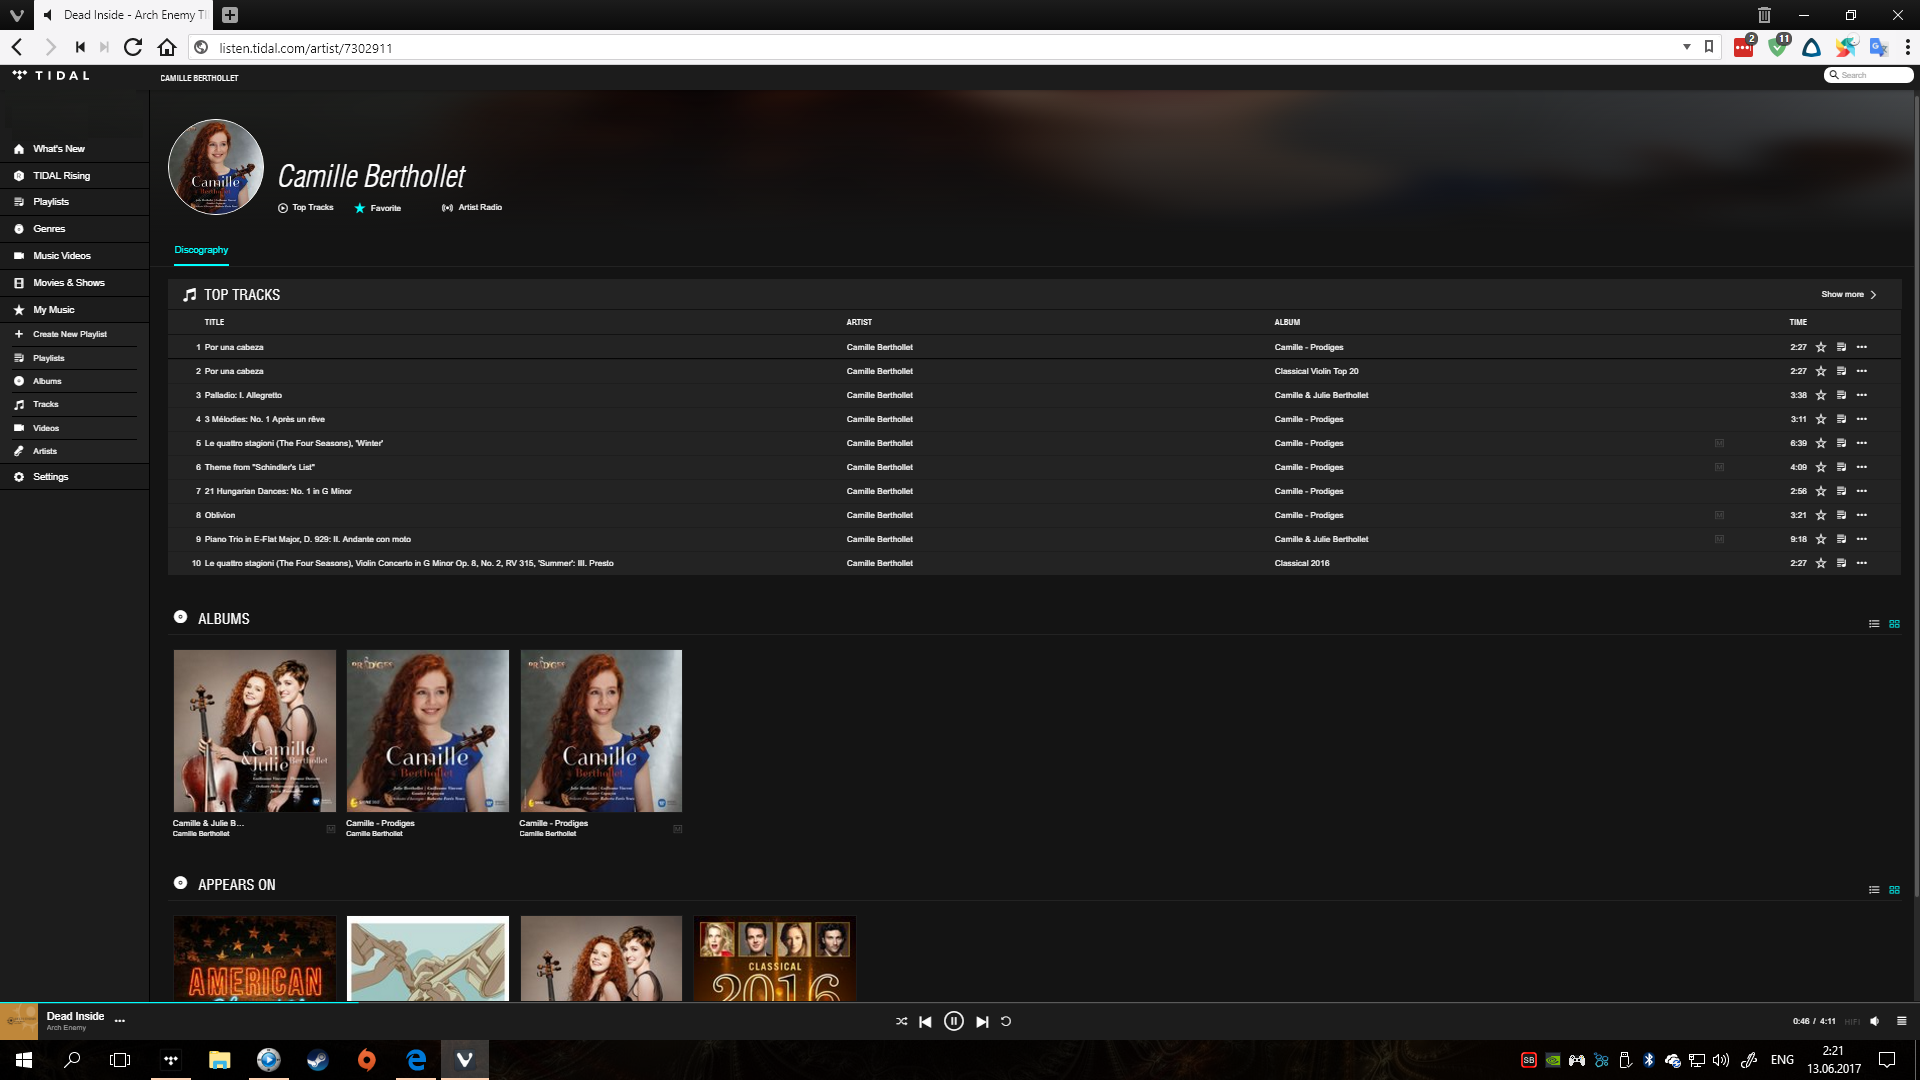Play artist Top Tracks button
The width and height of the screenshot is (1920, 1080).
(x=306, y=208)
